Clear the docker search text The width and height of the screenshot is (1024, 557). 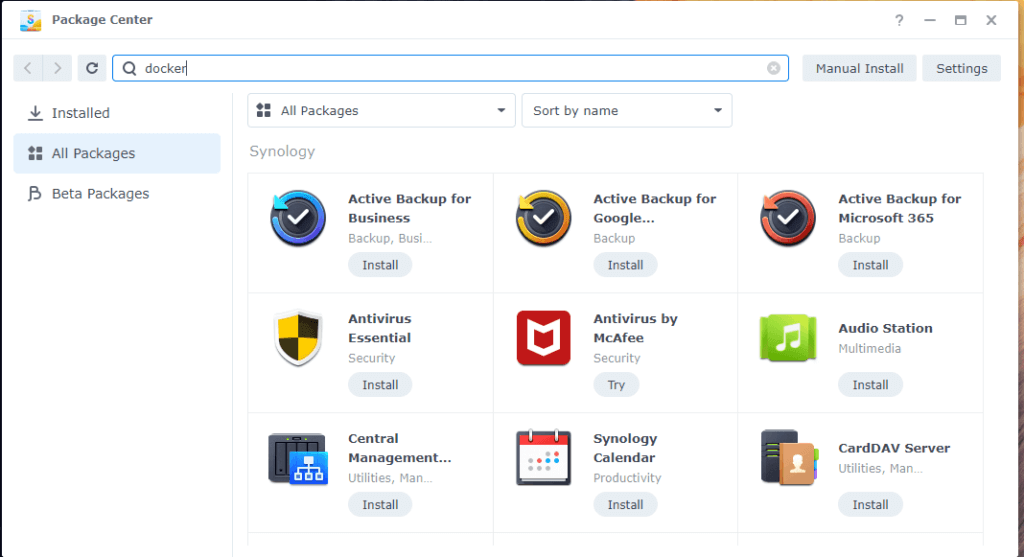(773, 68)
